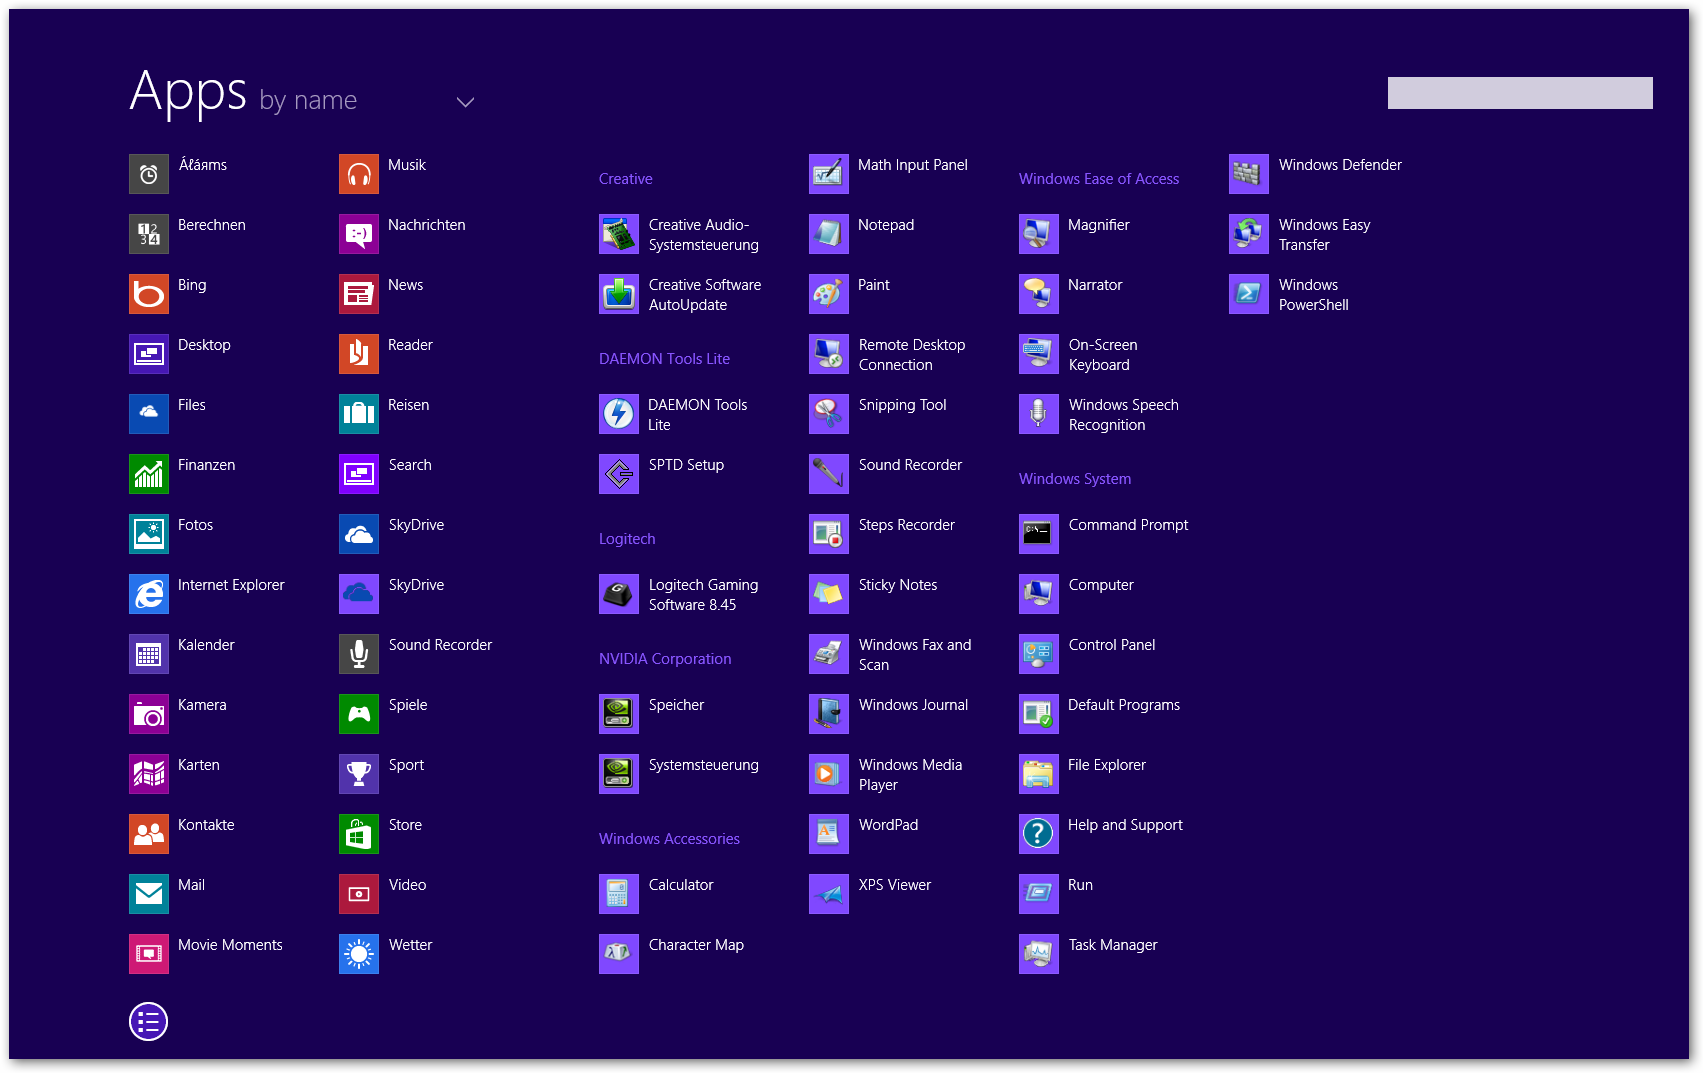
Task: Click the Windows Easy Transfer label
Action: pyautogui.click(x=1325, y=235)
